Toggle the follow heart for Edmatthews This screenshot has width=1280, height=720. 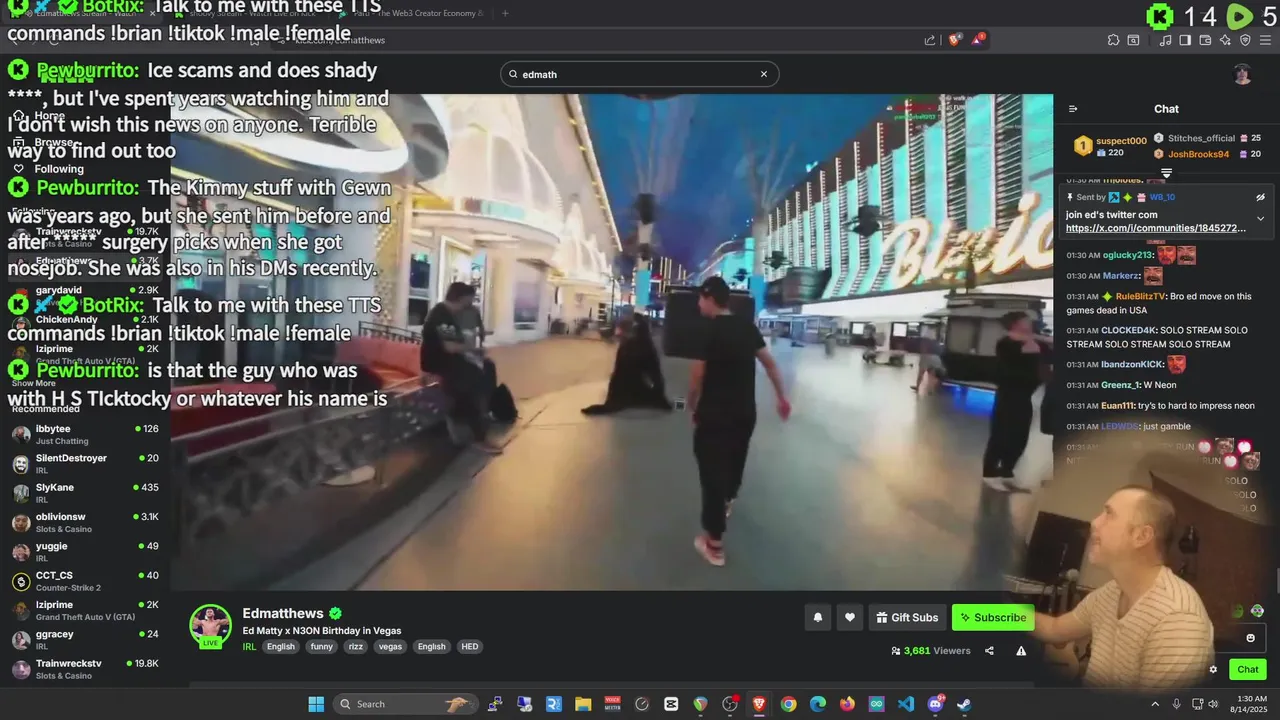tap(850, 618)
